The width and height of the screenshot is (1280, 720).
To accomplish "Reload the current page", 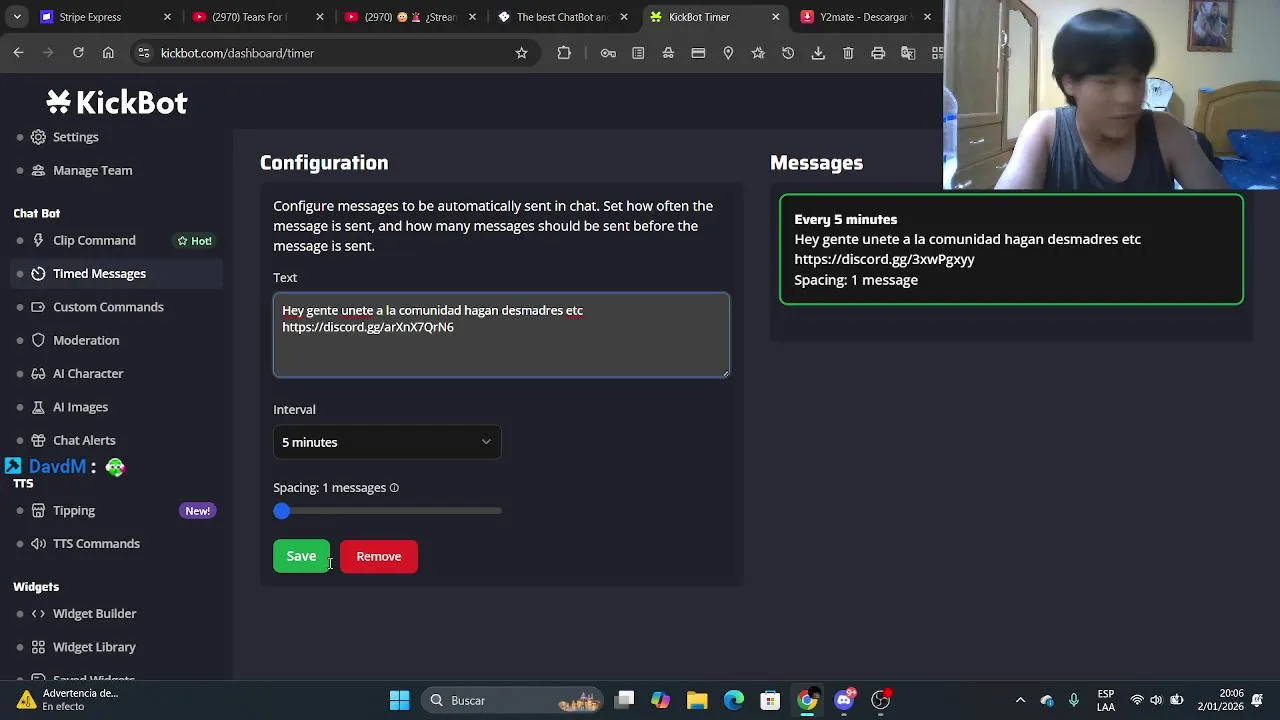I will click(x=78, y=53).
